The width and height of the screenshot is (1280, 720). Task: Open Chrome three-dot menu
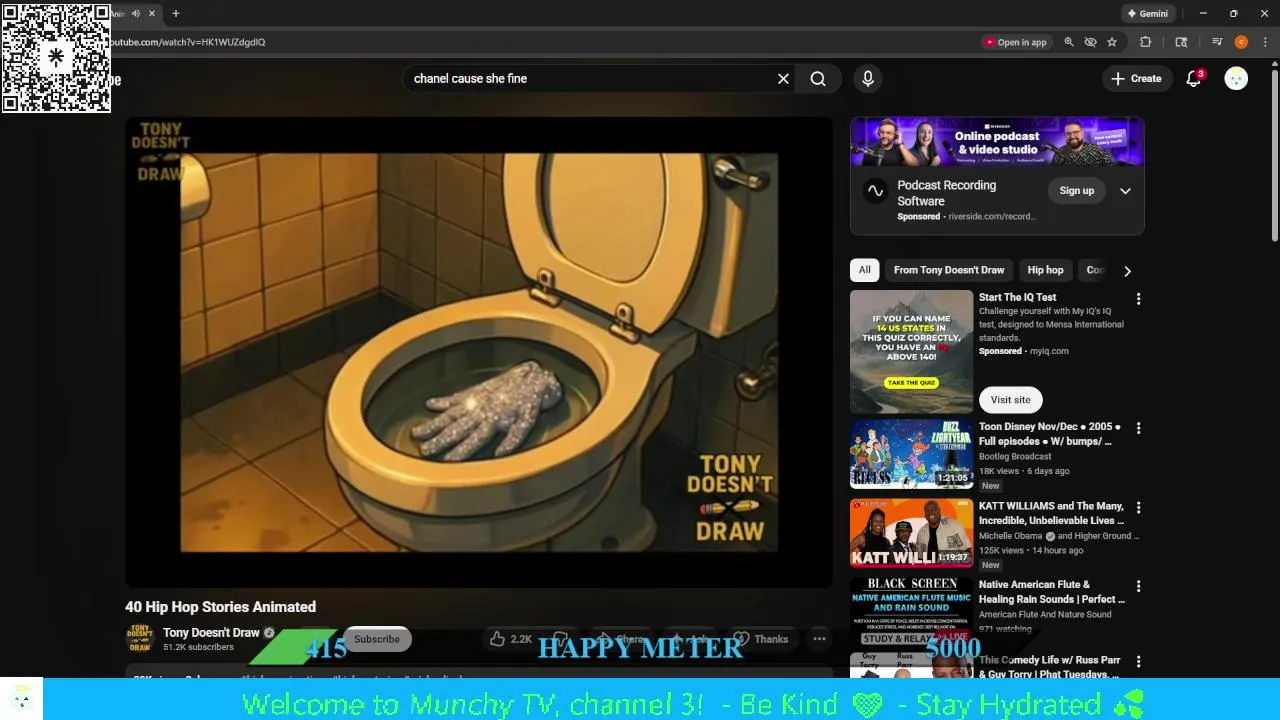click(x=1265, y=42)
